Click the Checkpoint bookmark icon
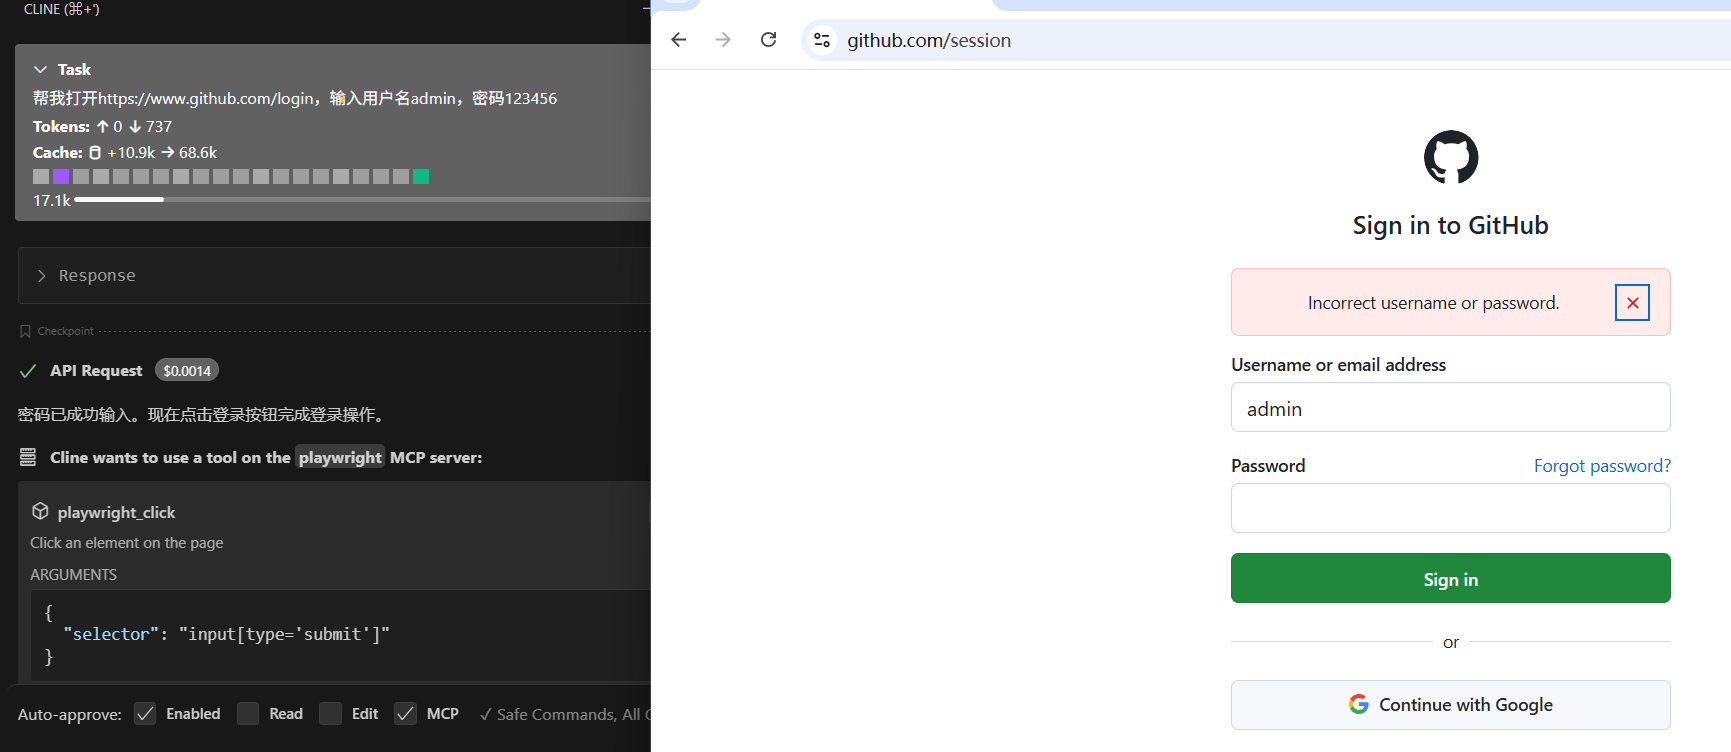Screen dimensions: 1731x752 25,331
